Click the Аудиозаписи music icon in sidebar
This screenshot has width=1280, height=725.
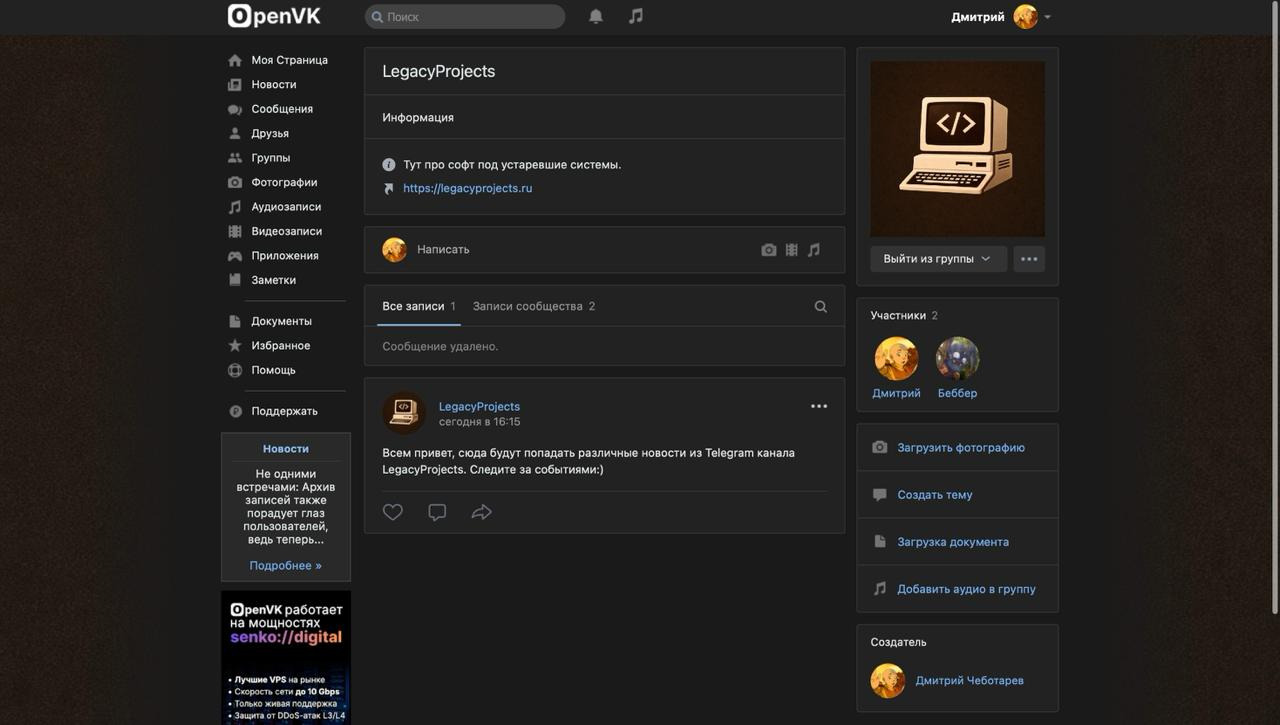coord(235,207)
